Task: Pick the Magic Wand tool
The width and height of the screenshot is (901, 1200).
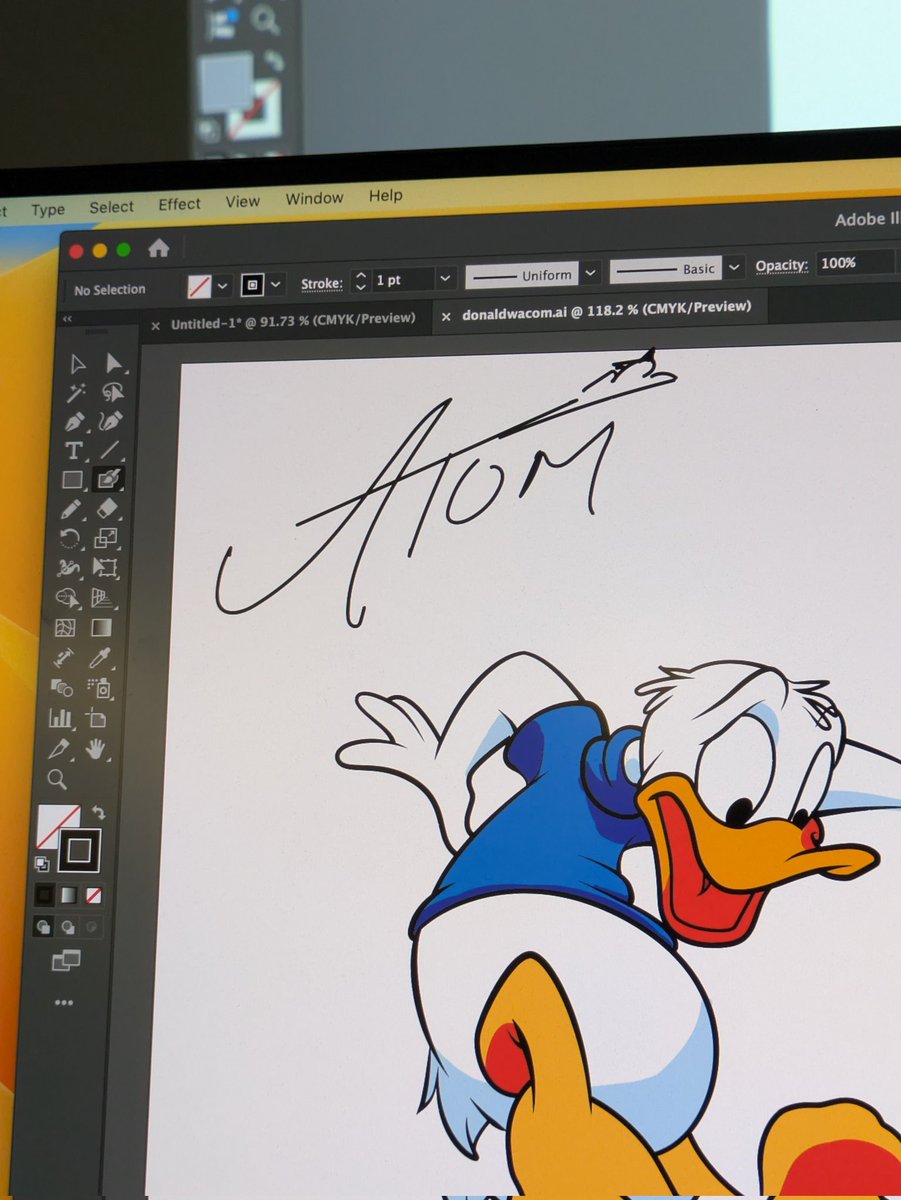Action: (x=76, y=393)
